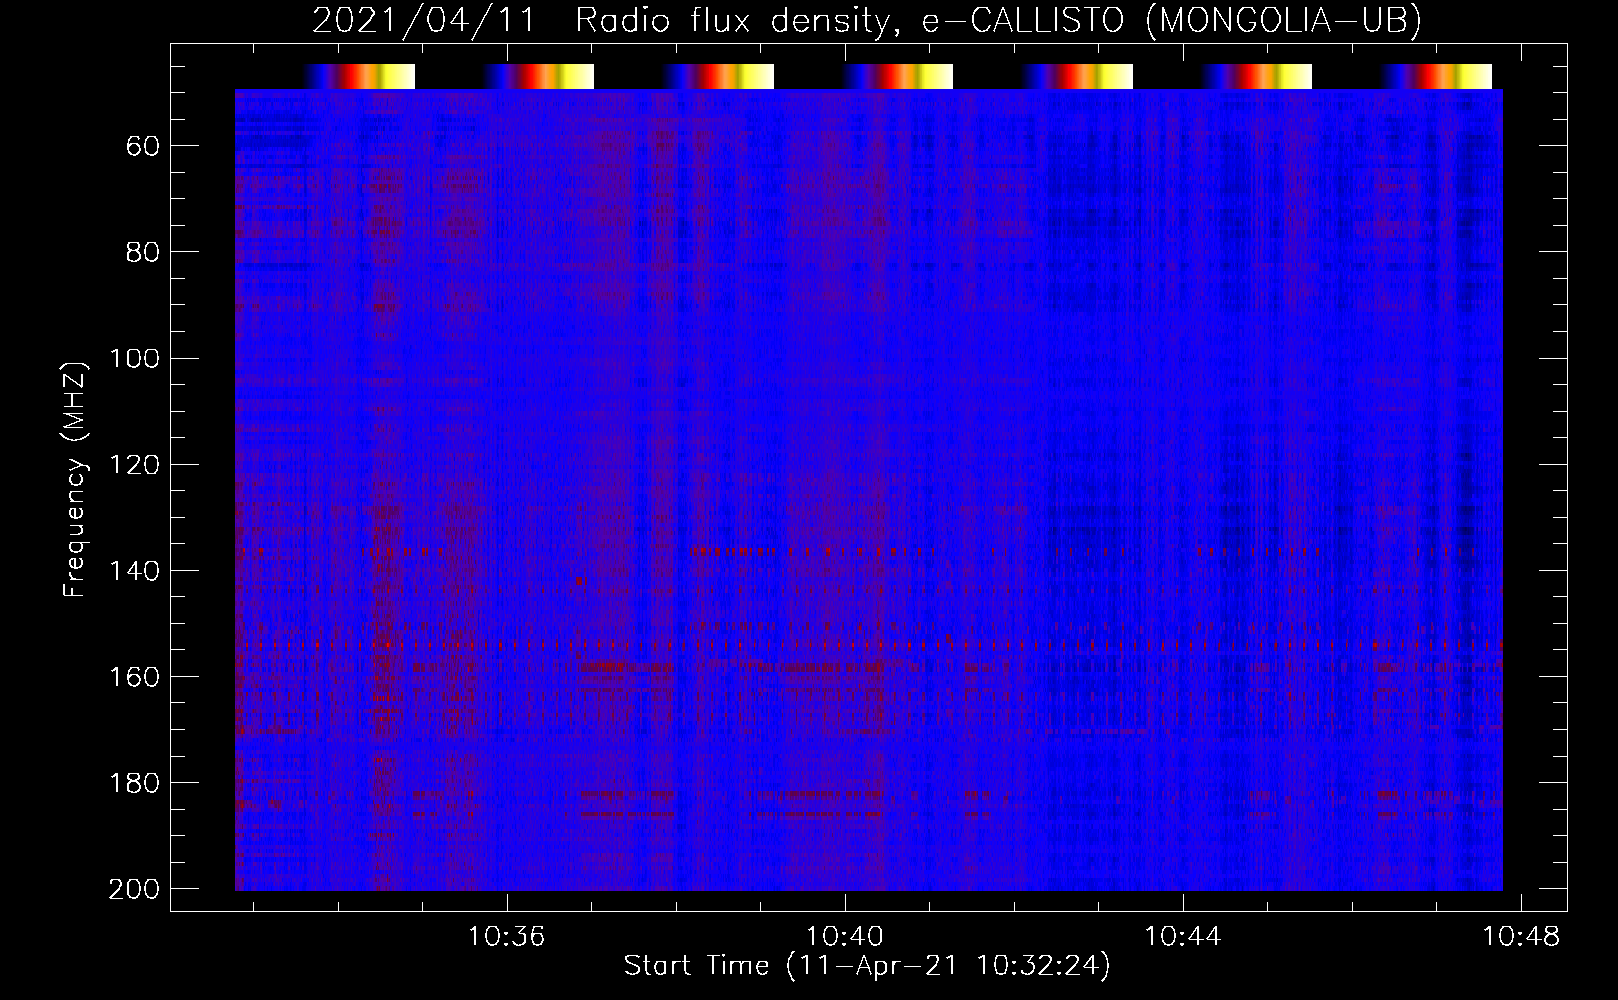Click the 200 MHz frequency tick label
Viewport: 1618px width, 1000px height.
135,888
